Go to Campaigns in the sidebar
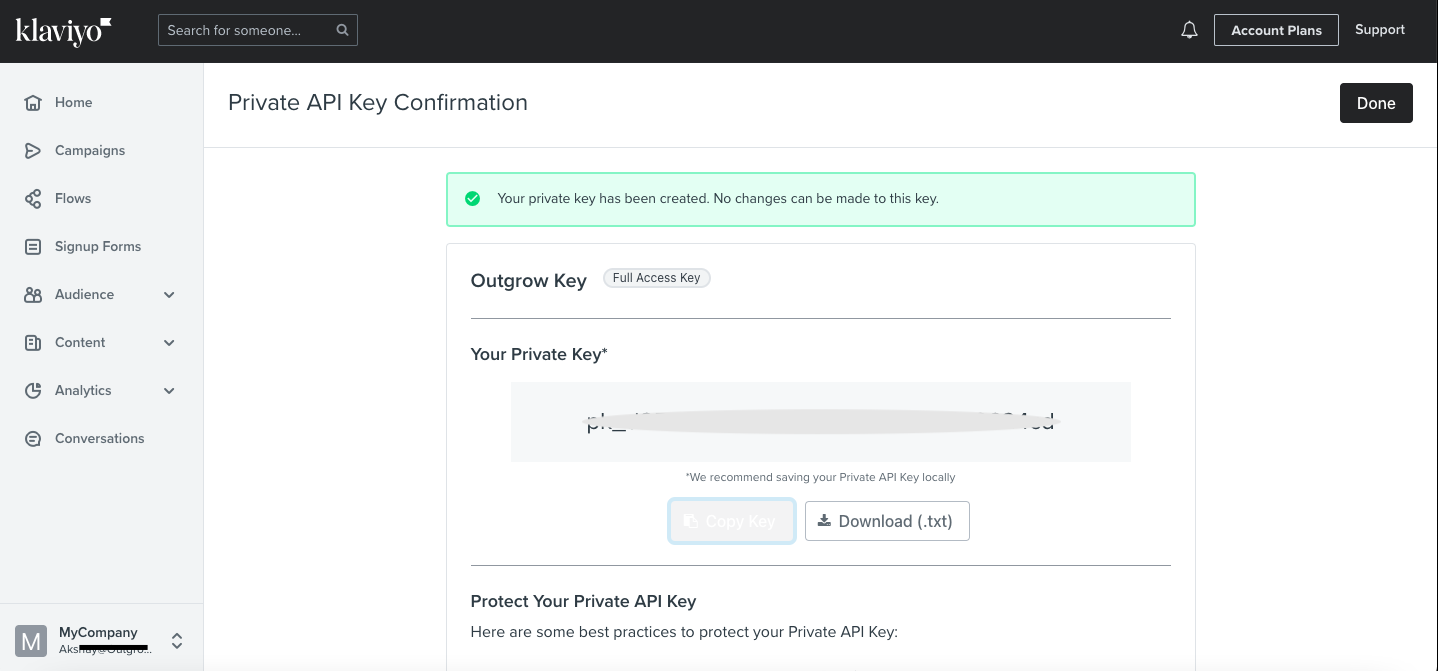Image resolution: width=1438 pixels, height=671 pixels. 90,151
